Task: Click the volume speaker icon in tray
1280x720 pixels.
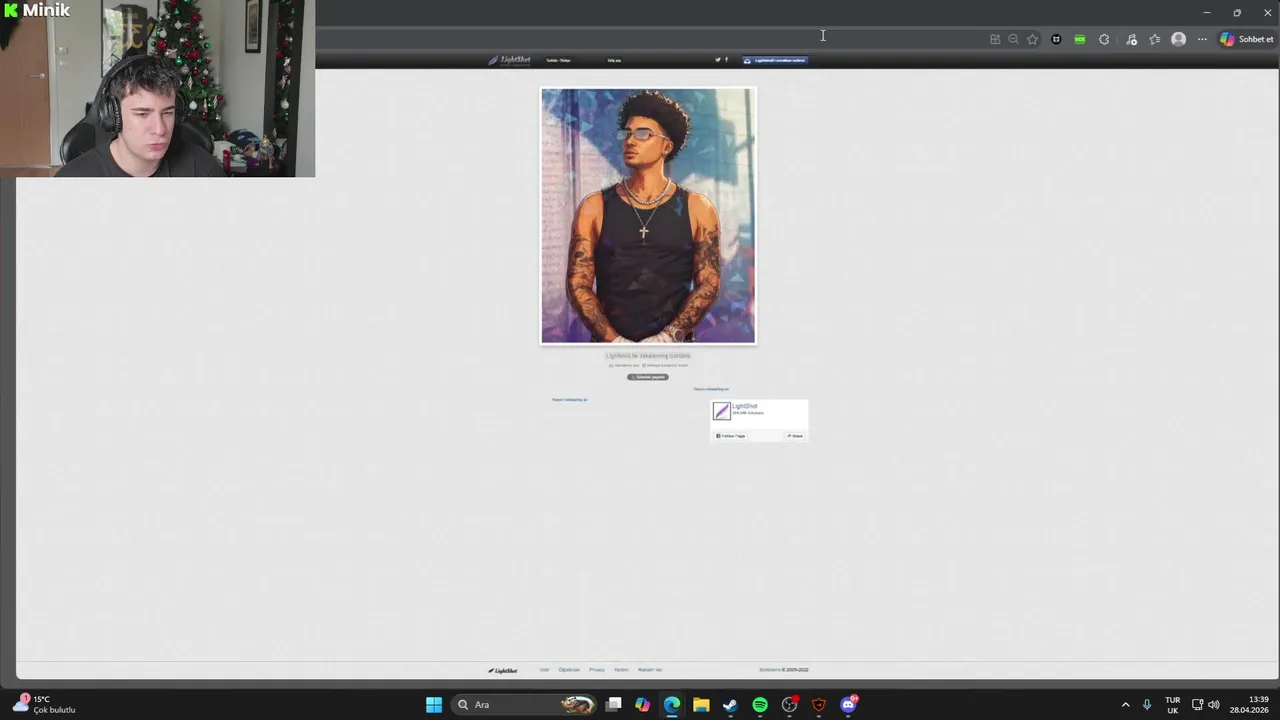Action: pos(1214,705)
